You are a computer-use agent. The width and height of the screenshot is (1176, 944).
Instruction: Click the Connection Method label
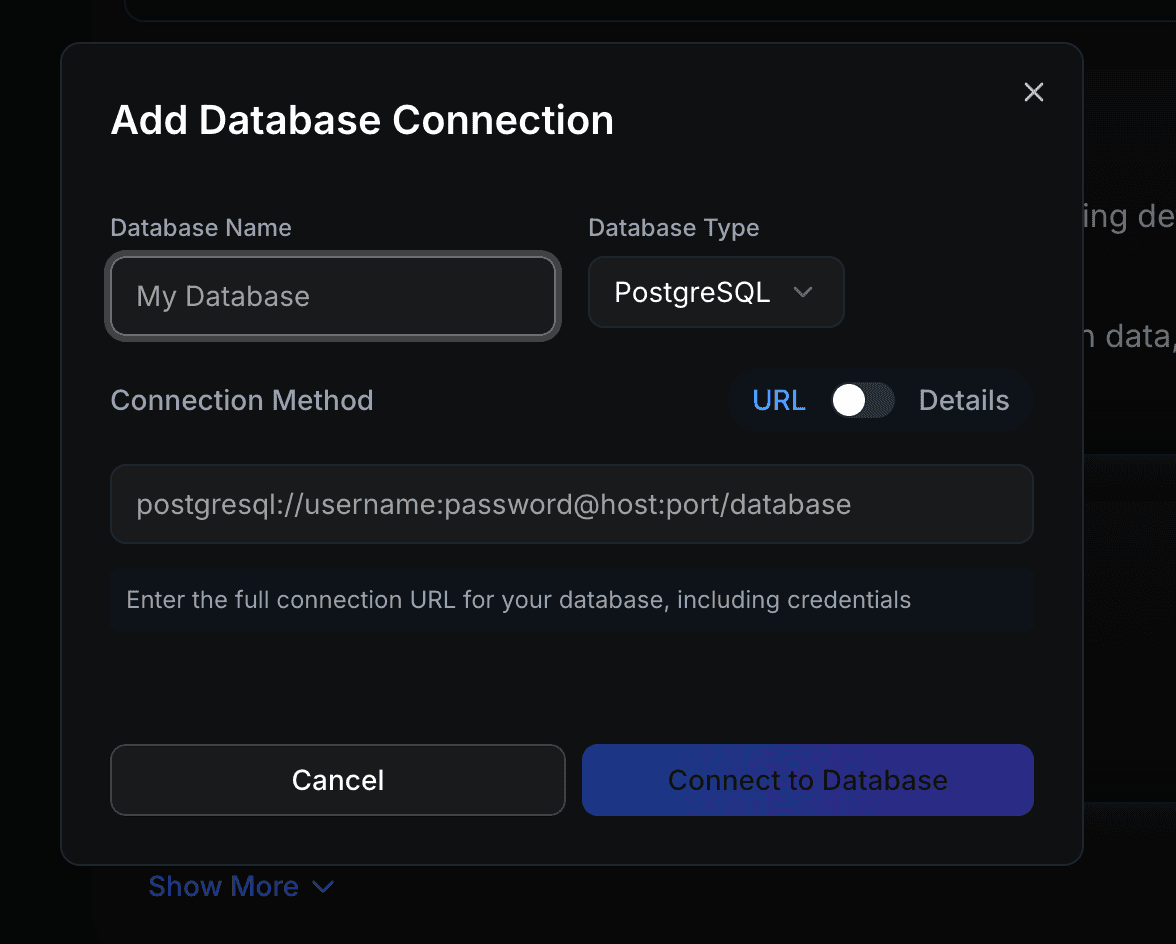click(x=242, y=400)
